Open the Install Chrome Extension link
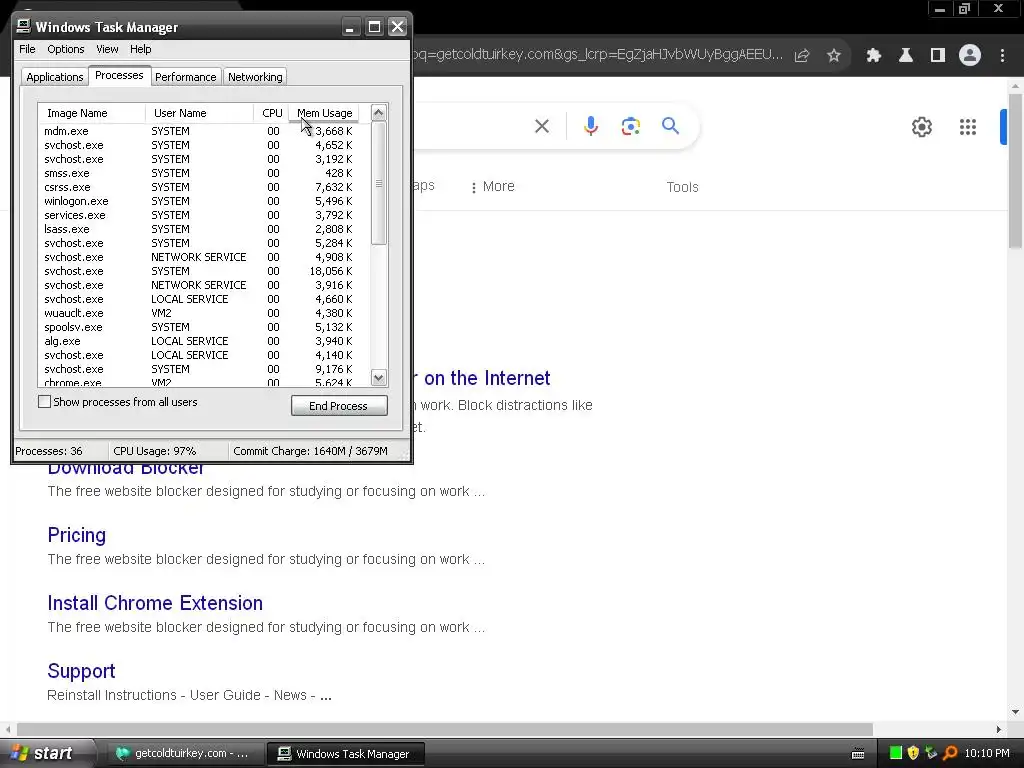1024x768 pixels. 155,603
